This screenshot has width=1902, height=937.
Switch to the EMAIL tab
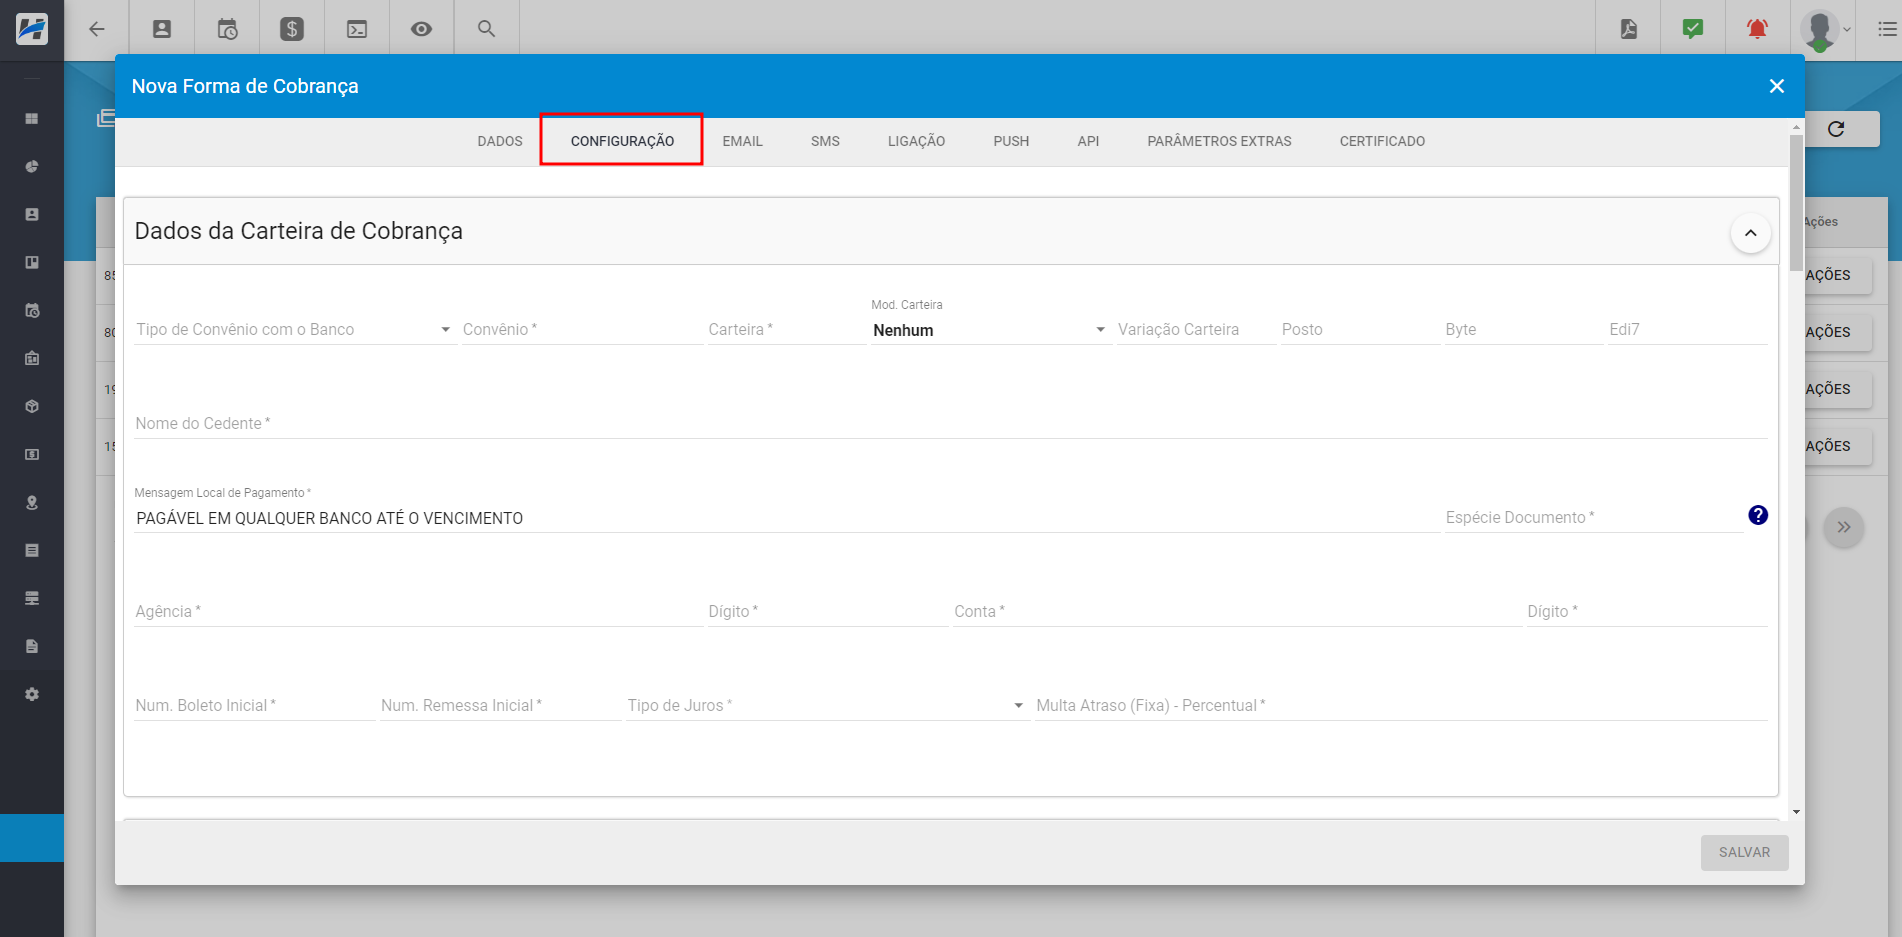(x=743, y=141)
